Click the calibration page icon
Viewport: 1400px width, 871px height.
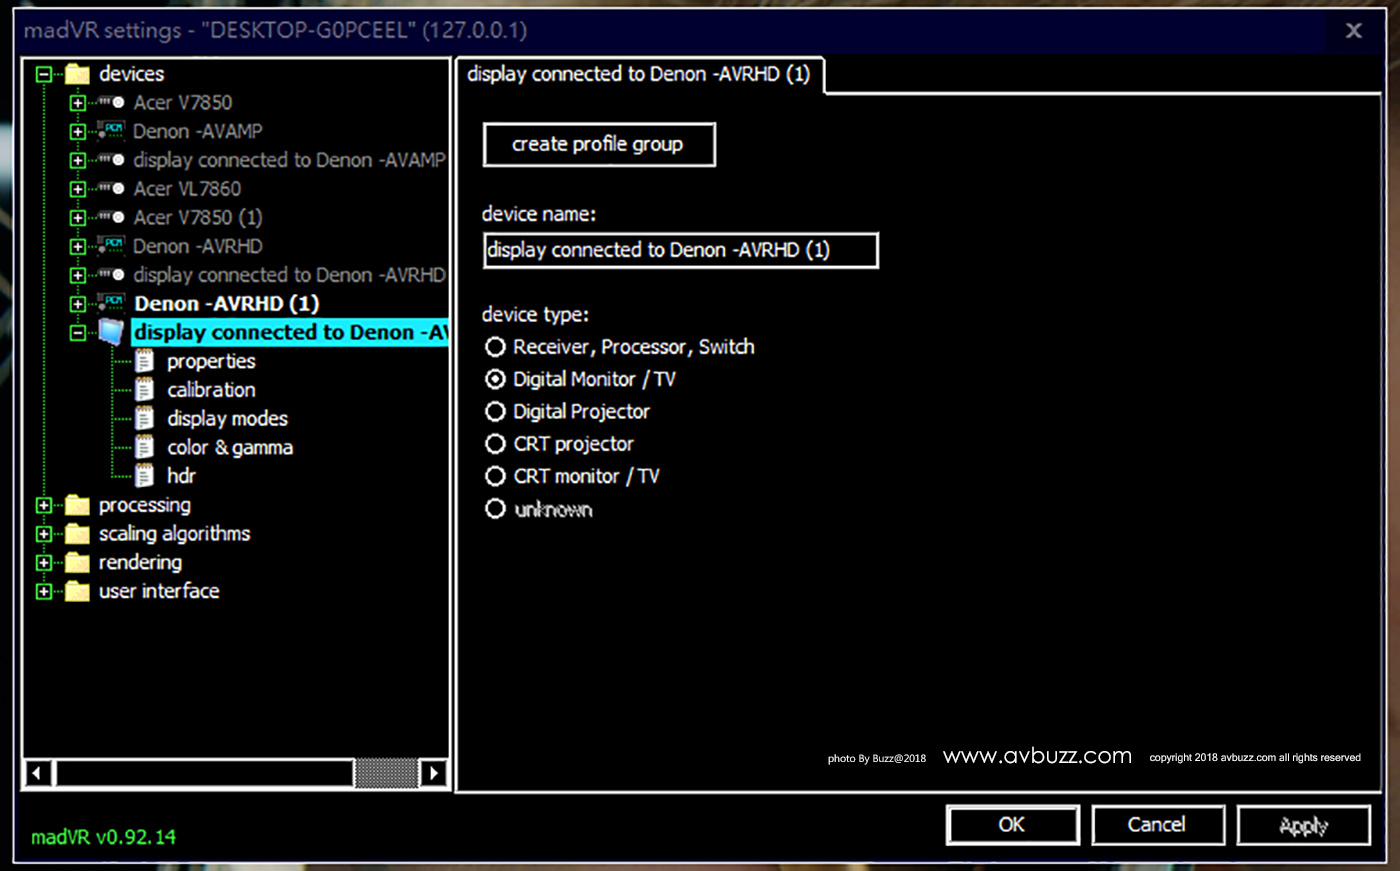click(145, 390)
